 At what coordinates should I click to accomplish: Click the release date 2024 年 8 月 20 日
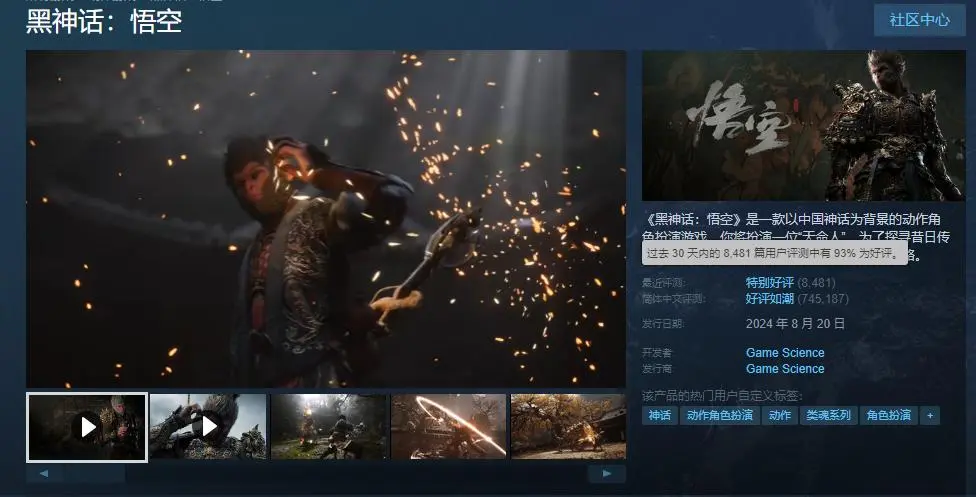pos(795,323)
